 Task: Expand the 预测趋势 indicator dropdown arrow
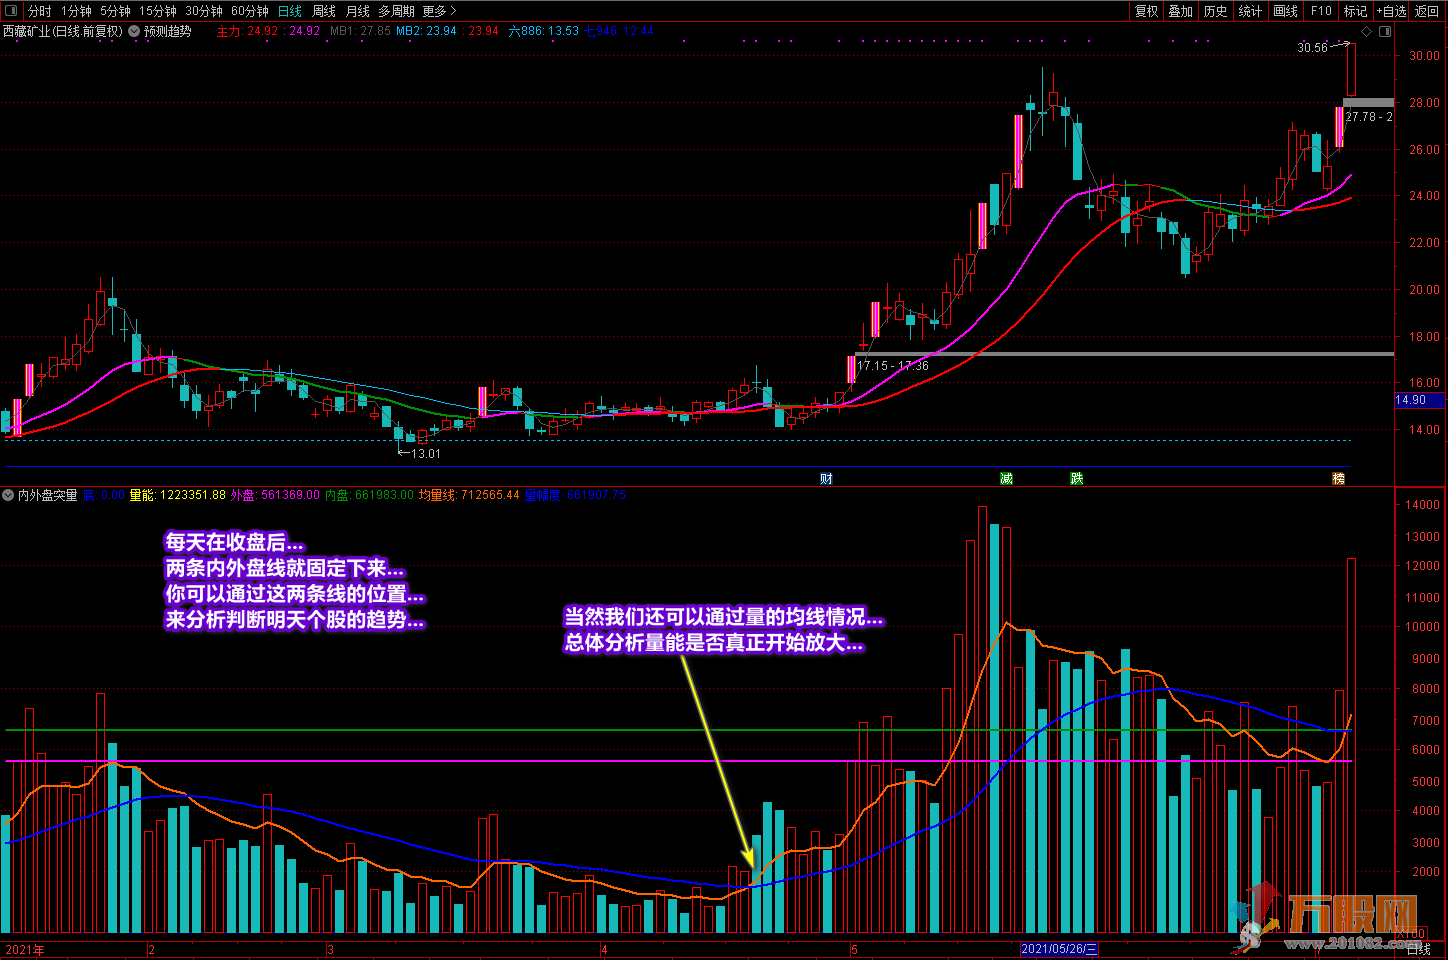tap(134, 31)
